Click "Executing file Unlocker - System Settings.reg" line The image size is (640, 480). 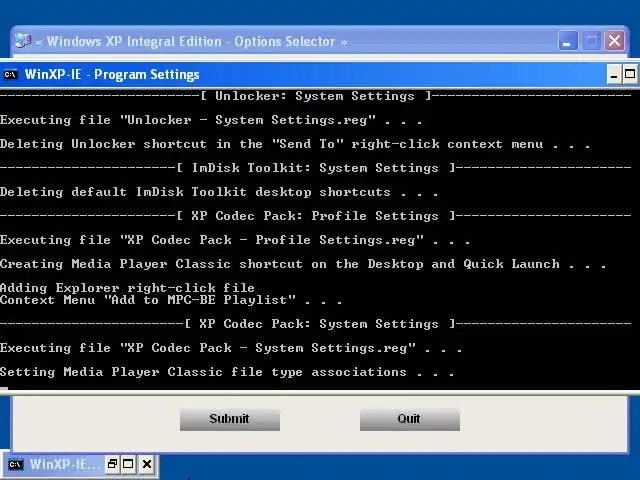point(211,120)
